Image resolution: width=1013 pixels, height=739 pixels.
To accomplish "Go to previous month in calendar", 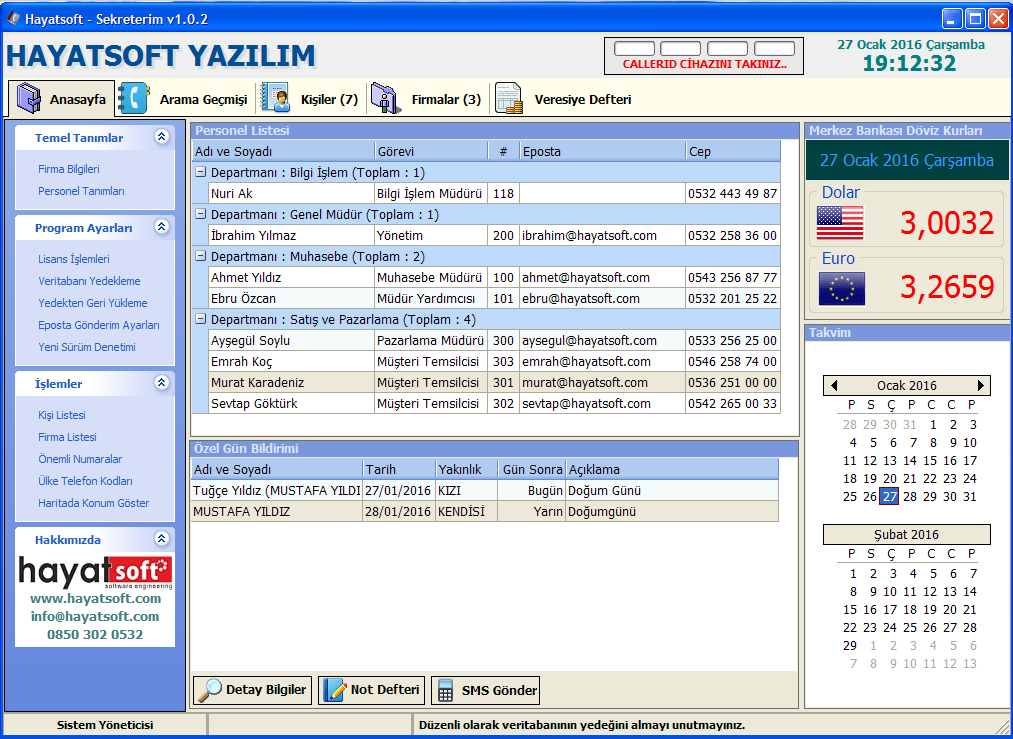I will coord(833,386).
